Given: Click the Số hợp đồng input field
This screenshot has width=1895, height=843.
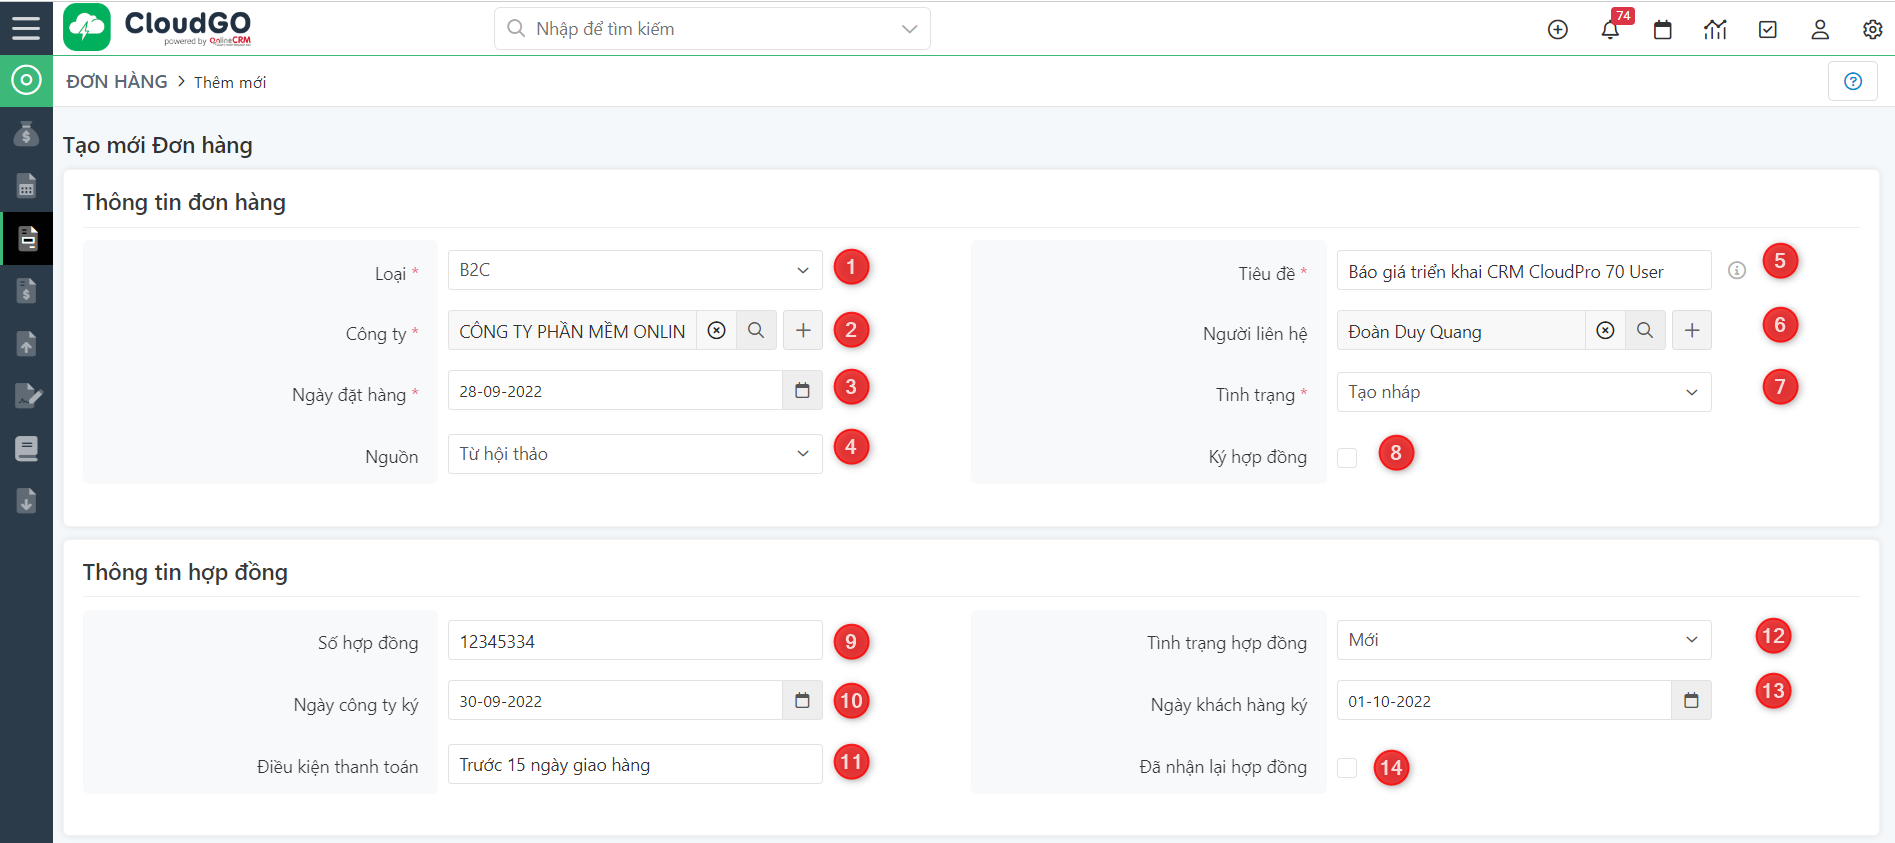Looking at the screenshot, I should pos(635,641).
